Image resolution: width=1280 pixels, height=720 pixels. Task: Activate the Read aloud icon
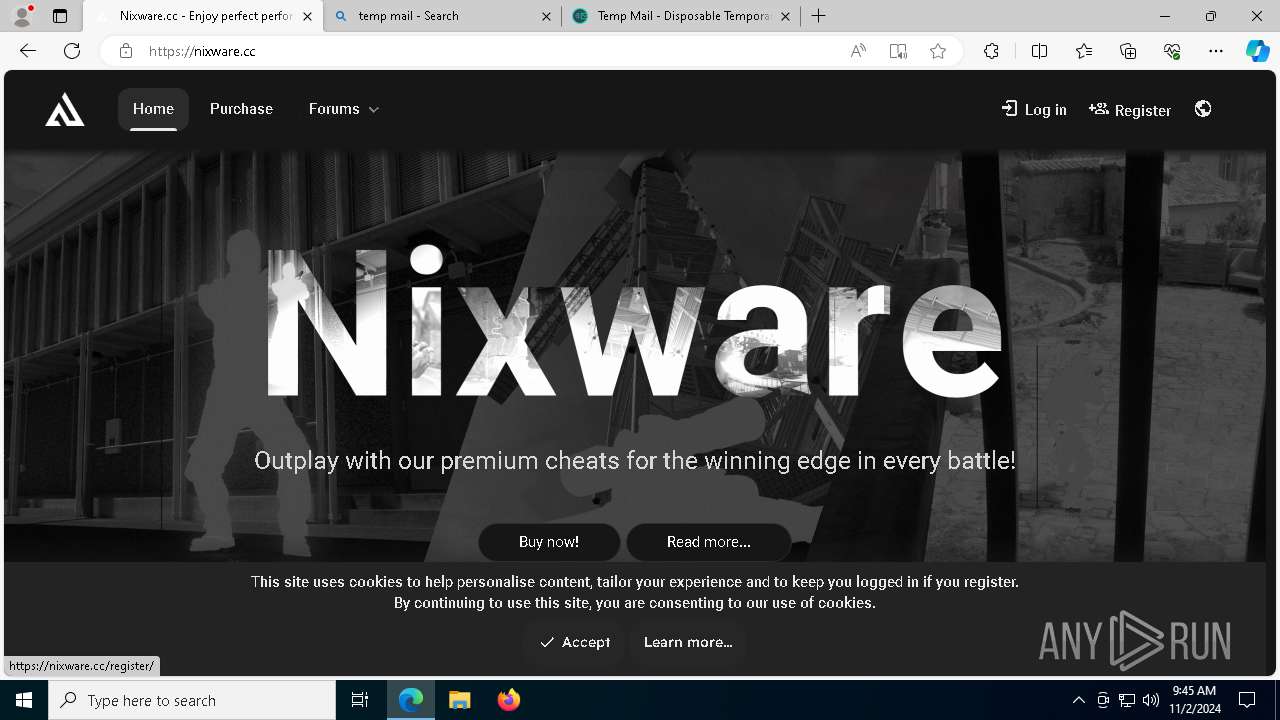pyautogui.click(x=858, y=51)
